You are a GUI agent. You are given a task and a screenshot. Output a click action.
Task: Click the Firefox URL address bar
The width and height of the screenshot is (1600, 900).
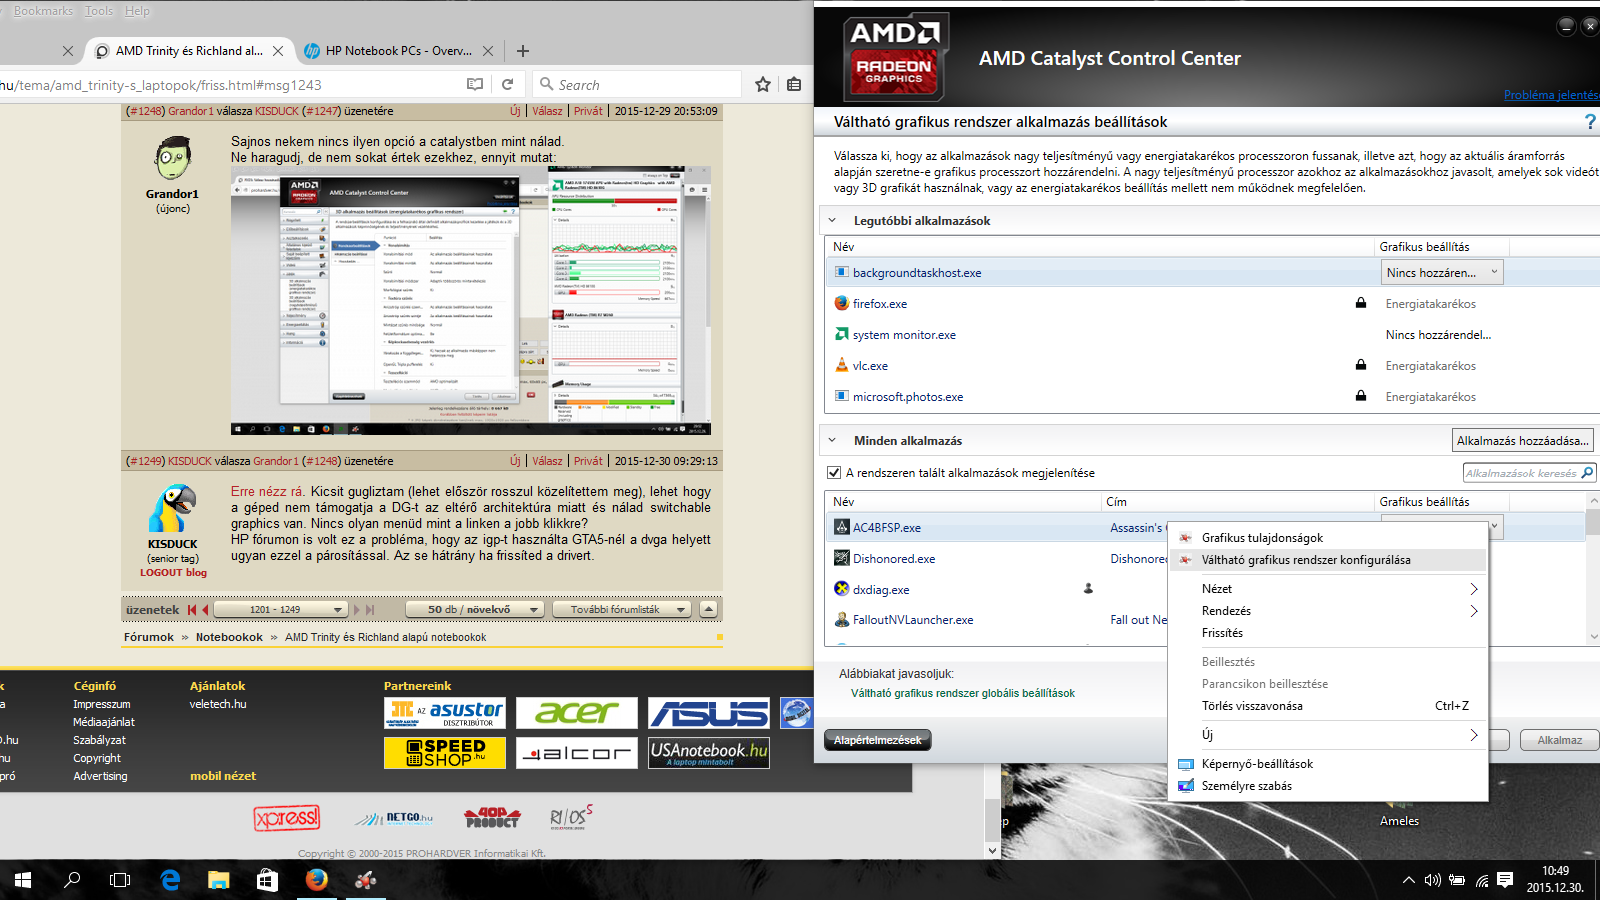coord(230,85)
